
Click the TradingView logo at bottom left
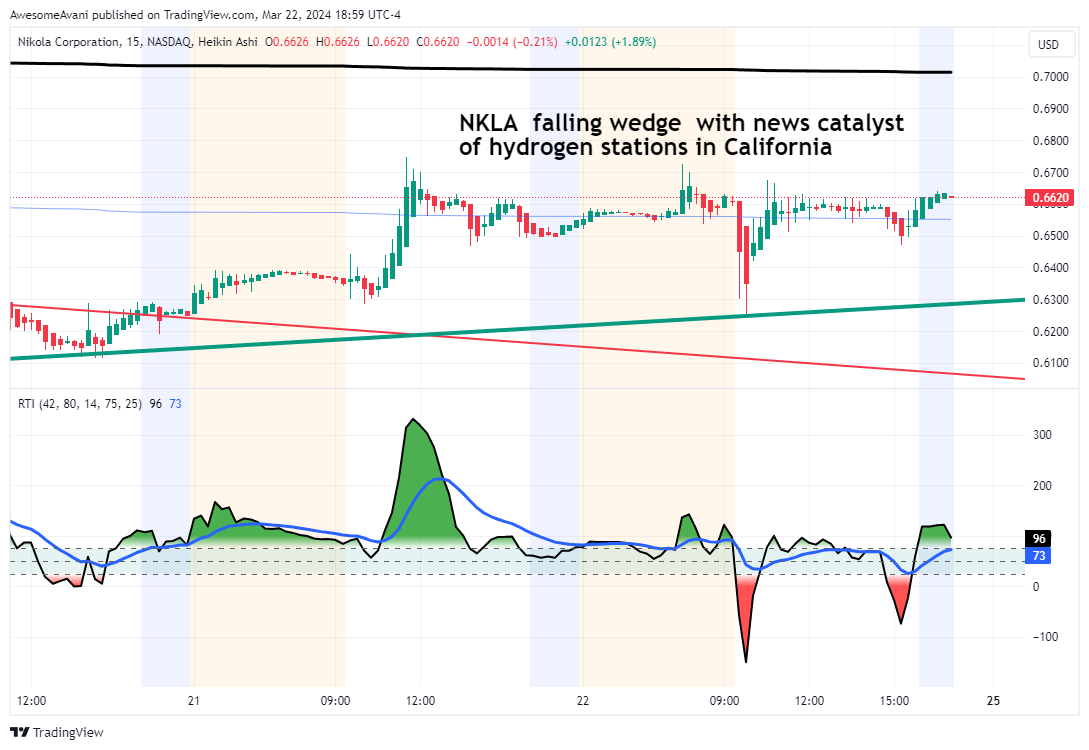click(x=56, y=732)
